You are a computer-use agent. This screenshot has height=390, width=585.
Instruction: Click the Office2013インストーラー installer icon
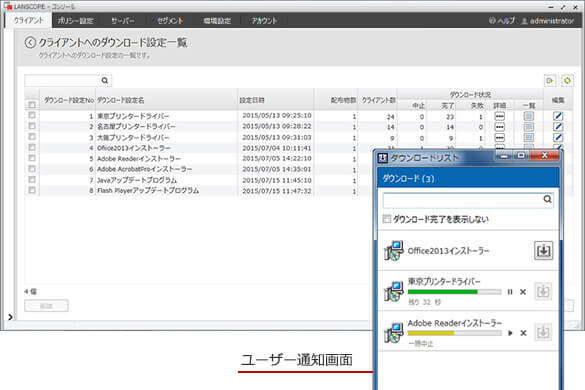(394, 251)
